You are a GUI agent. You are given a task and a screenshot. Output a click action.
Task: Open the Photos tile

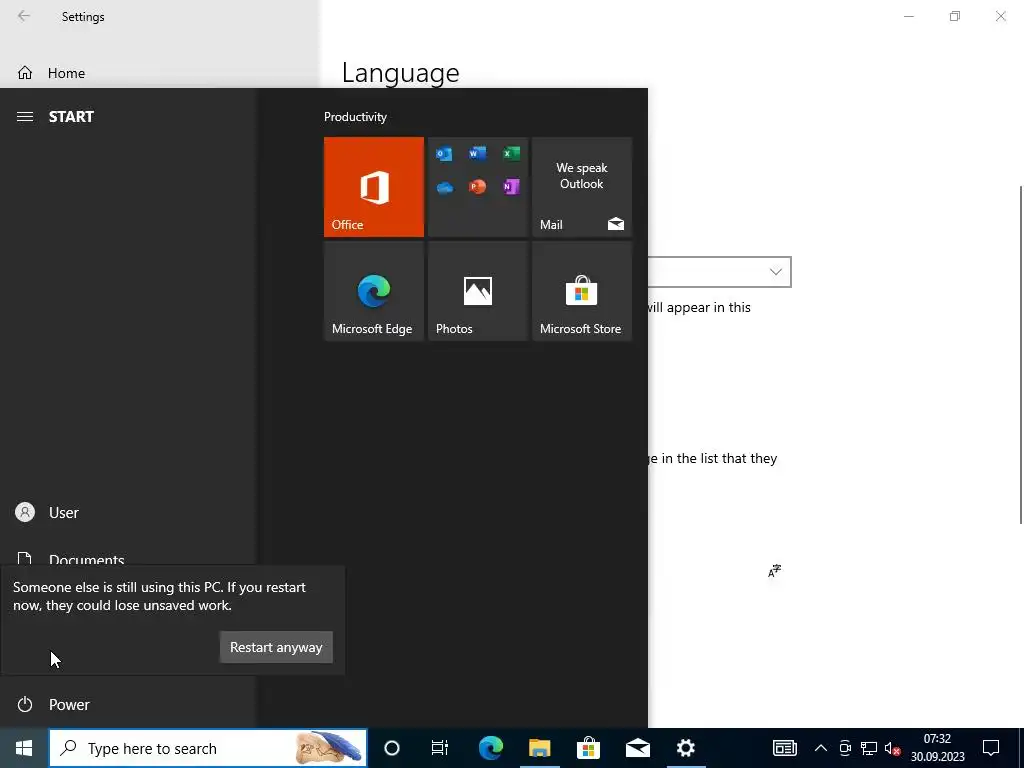(x=477, y=291)
